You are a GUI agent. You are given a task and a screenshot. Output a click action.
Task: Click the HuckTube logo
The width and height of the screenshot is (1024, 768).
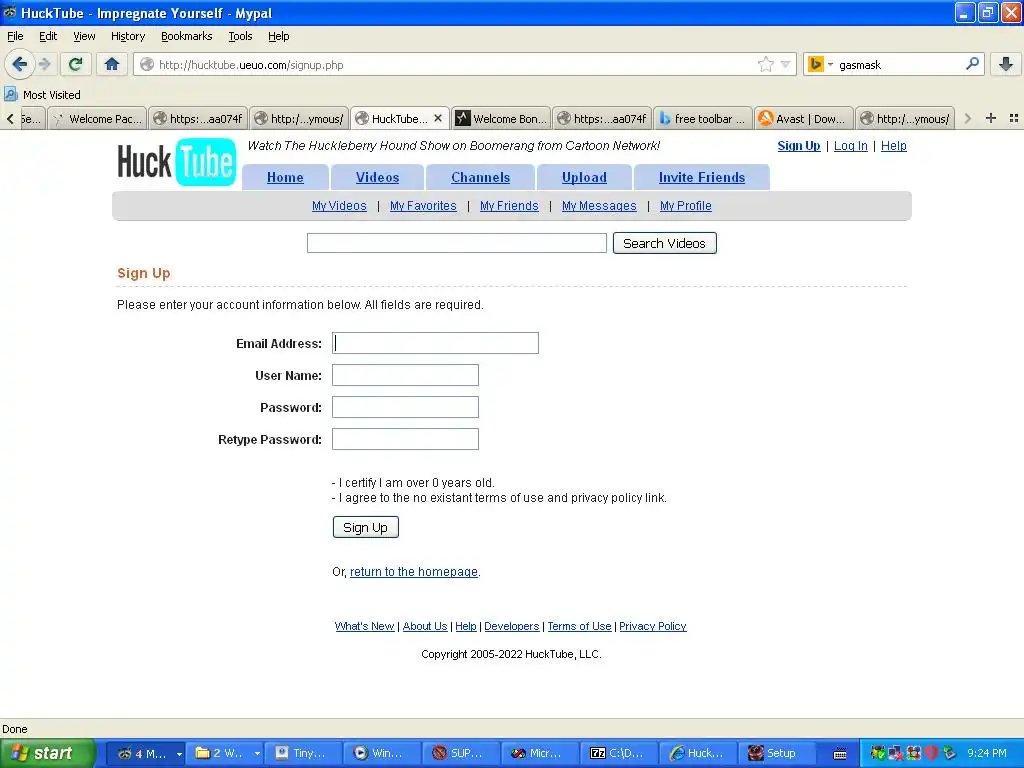click(x=176, y=161)
